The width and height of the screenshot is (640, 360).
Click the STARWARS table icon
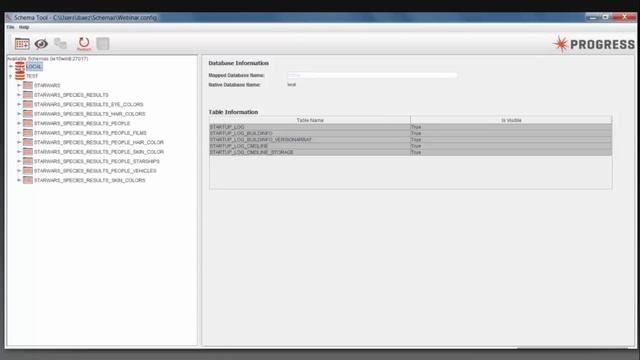click(x=28, y=85)
